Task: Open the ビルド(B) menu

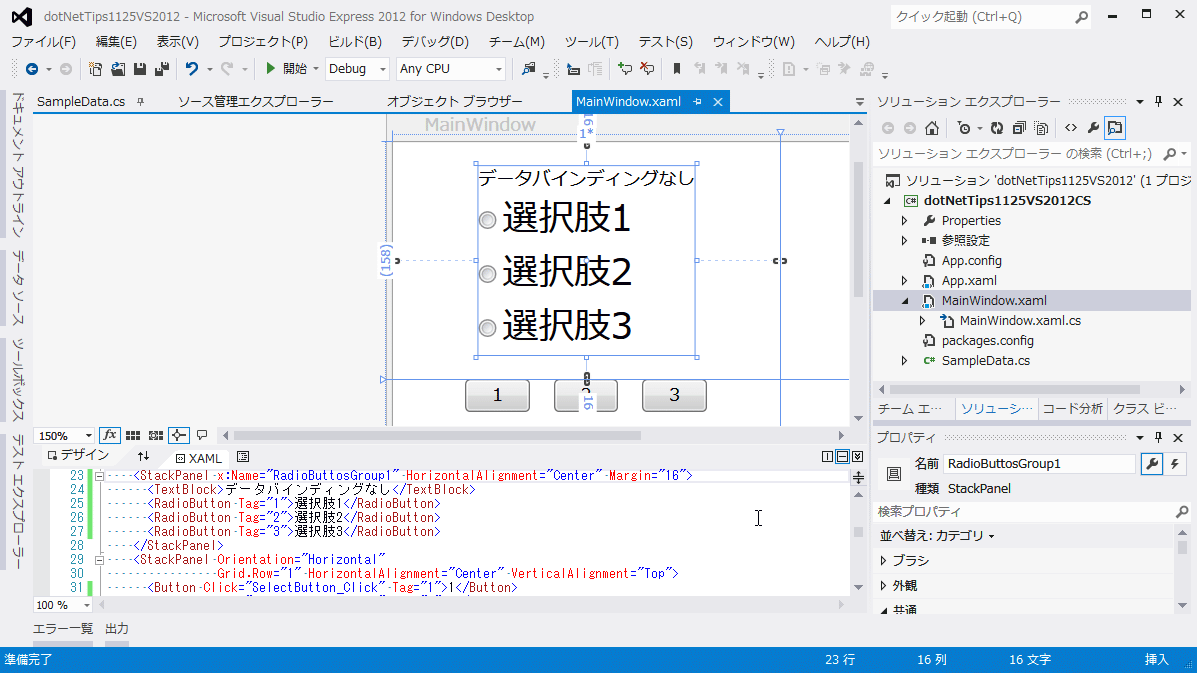Action: coord(354,42)
